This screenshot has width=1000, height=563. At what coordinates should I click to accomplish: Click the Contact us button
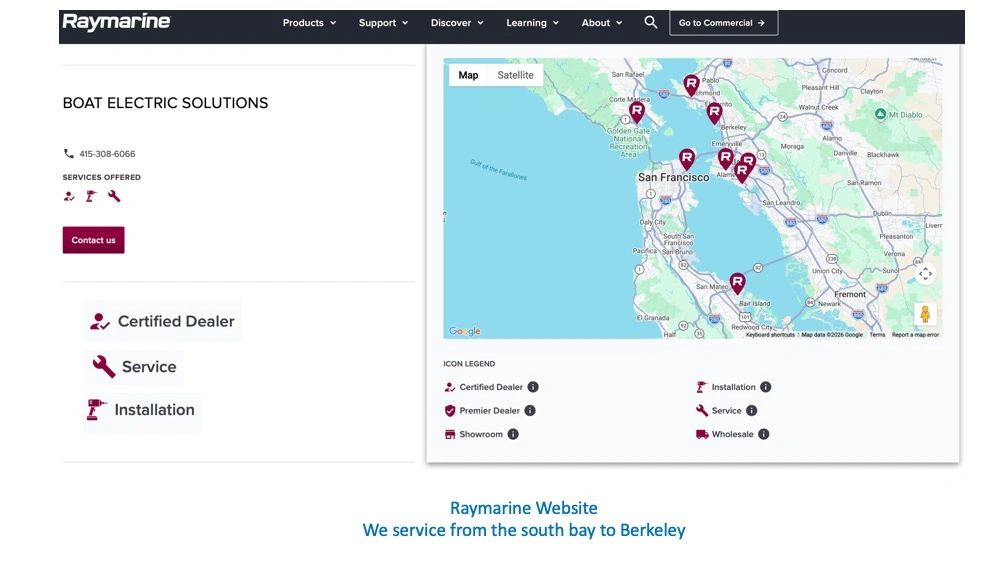(x=93, y=240)
